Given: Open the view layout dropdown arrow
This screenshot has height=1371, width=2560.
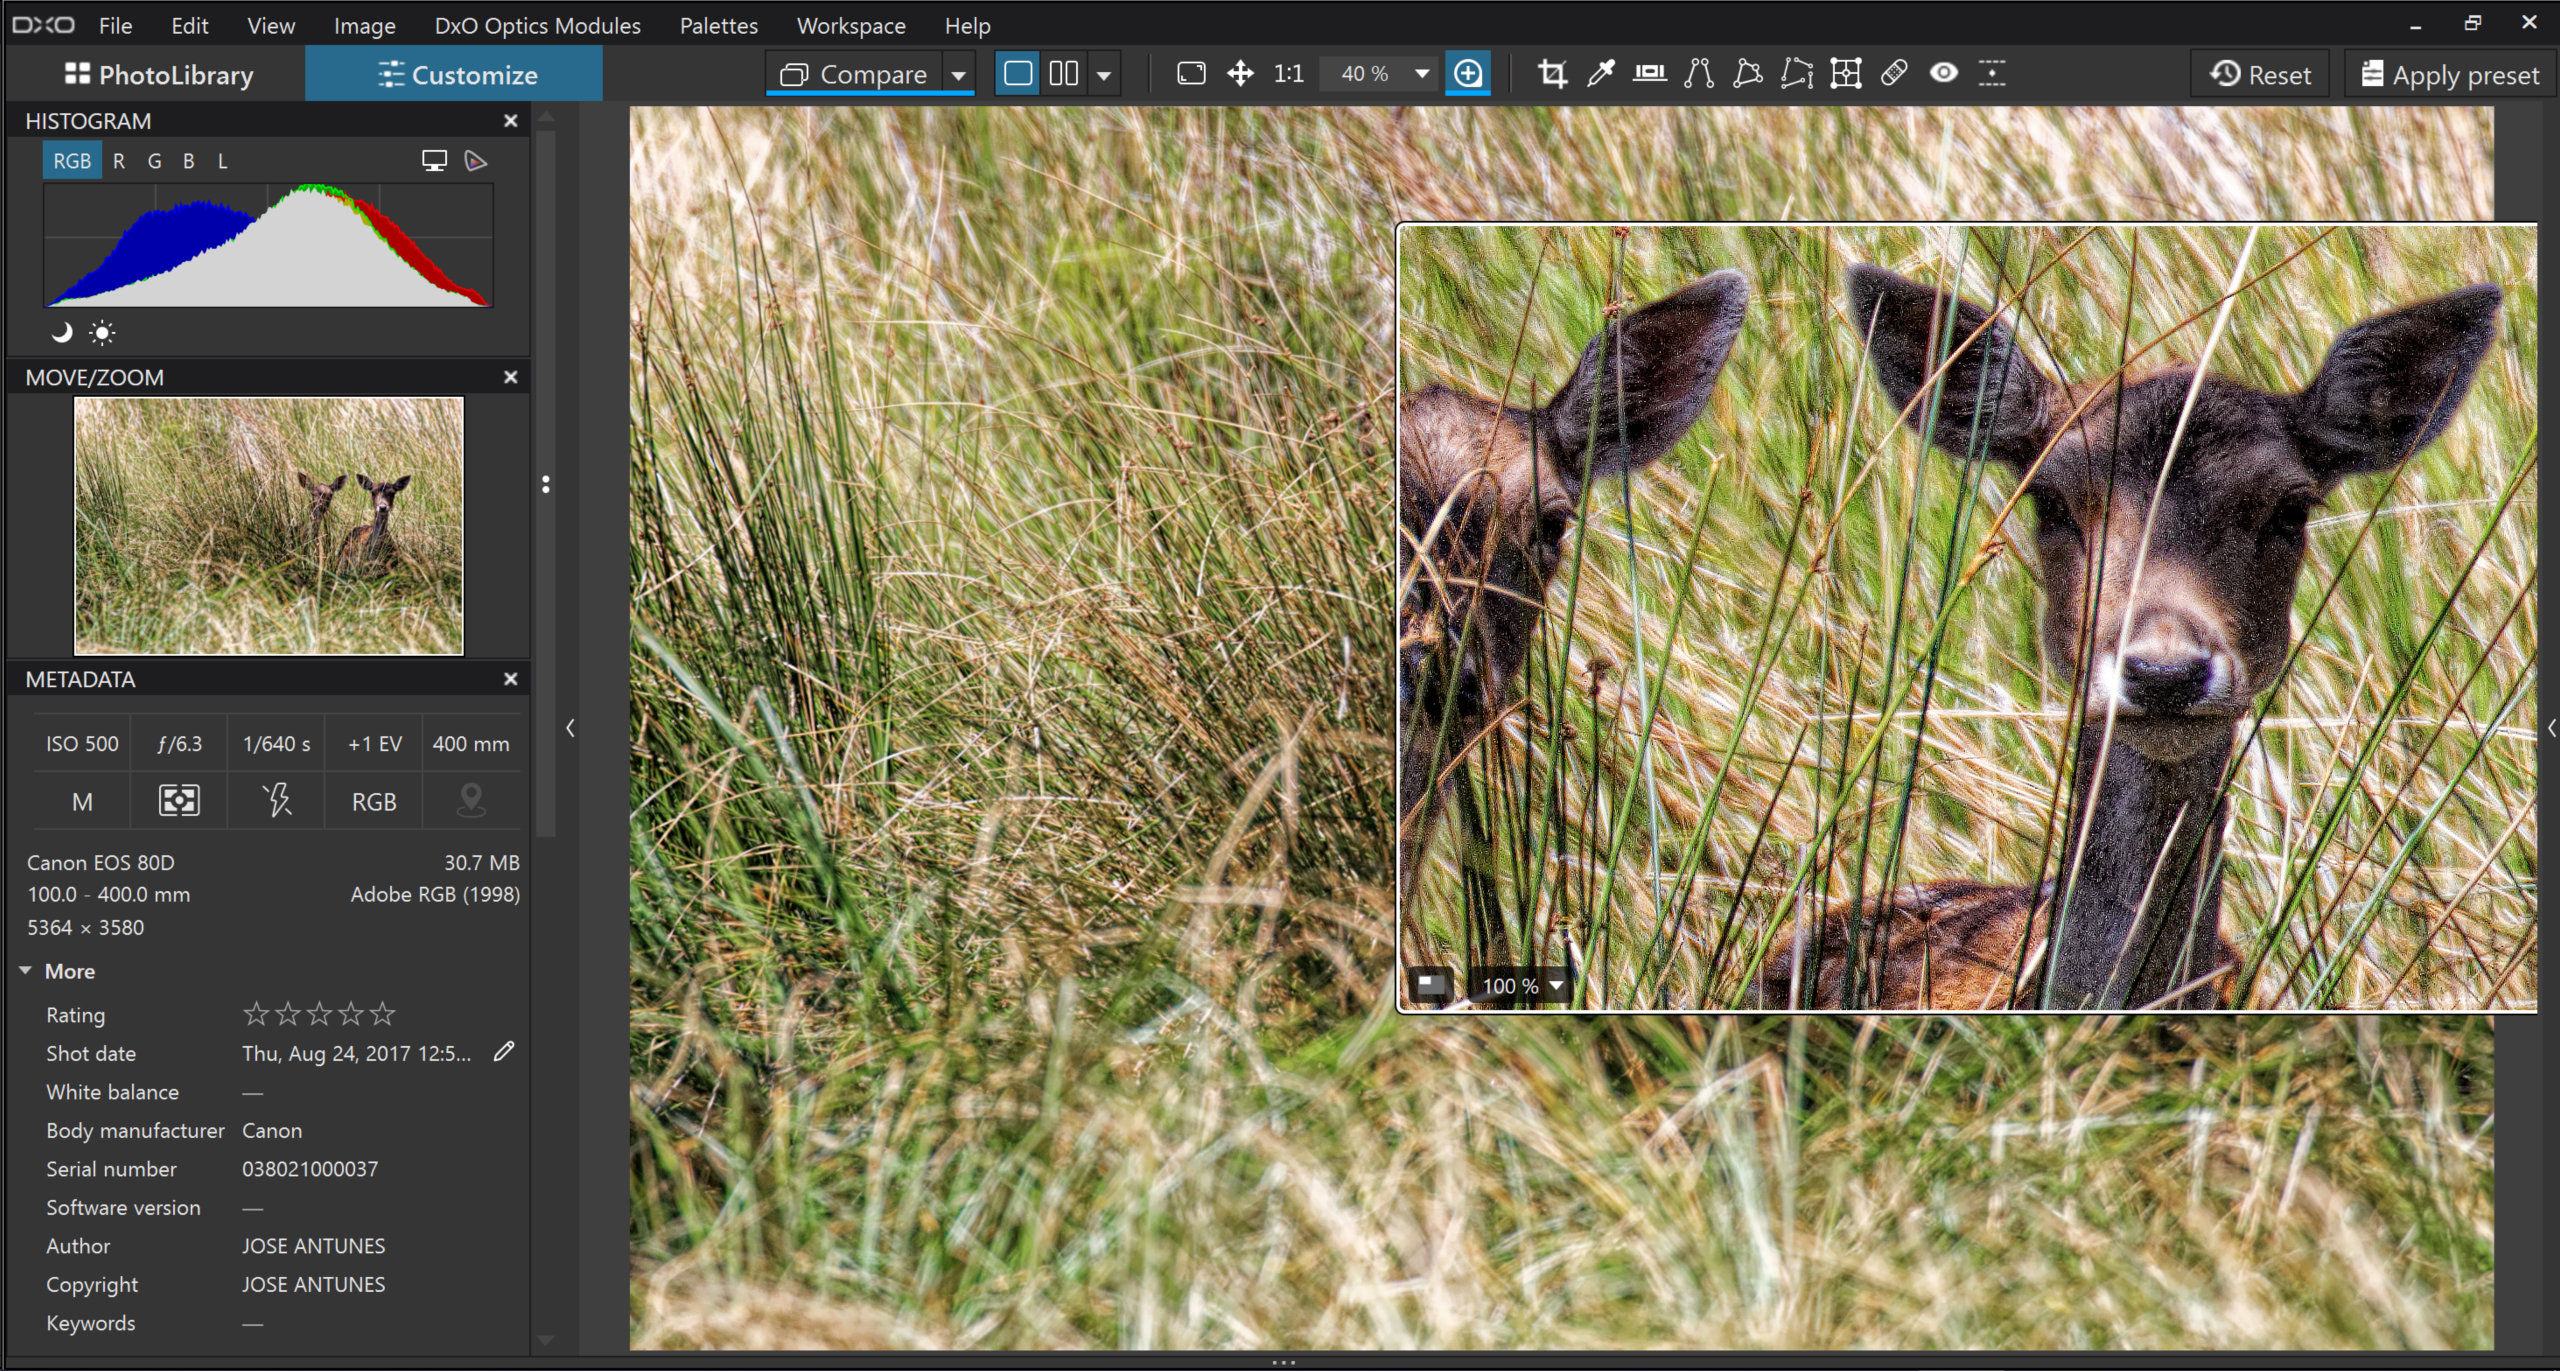Looking at the screenshot, I should tap(1104, 75).
